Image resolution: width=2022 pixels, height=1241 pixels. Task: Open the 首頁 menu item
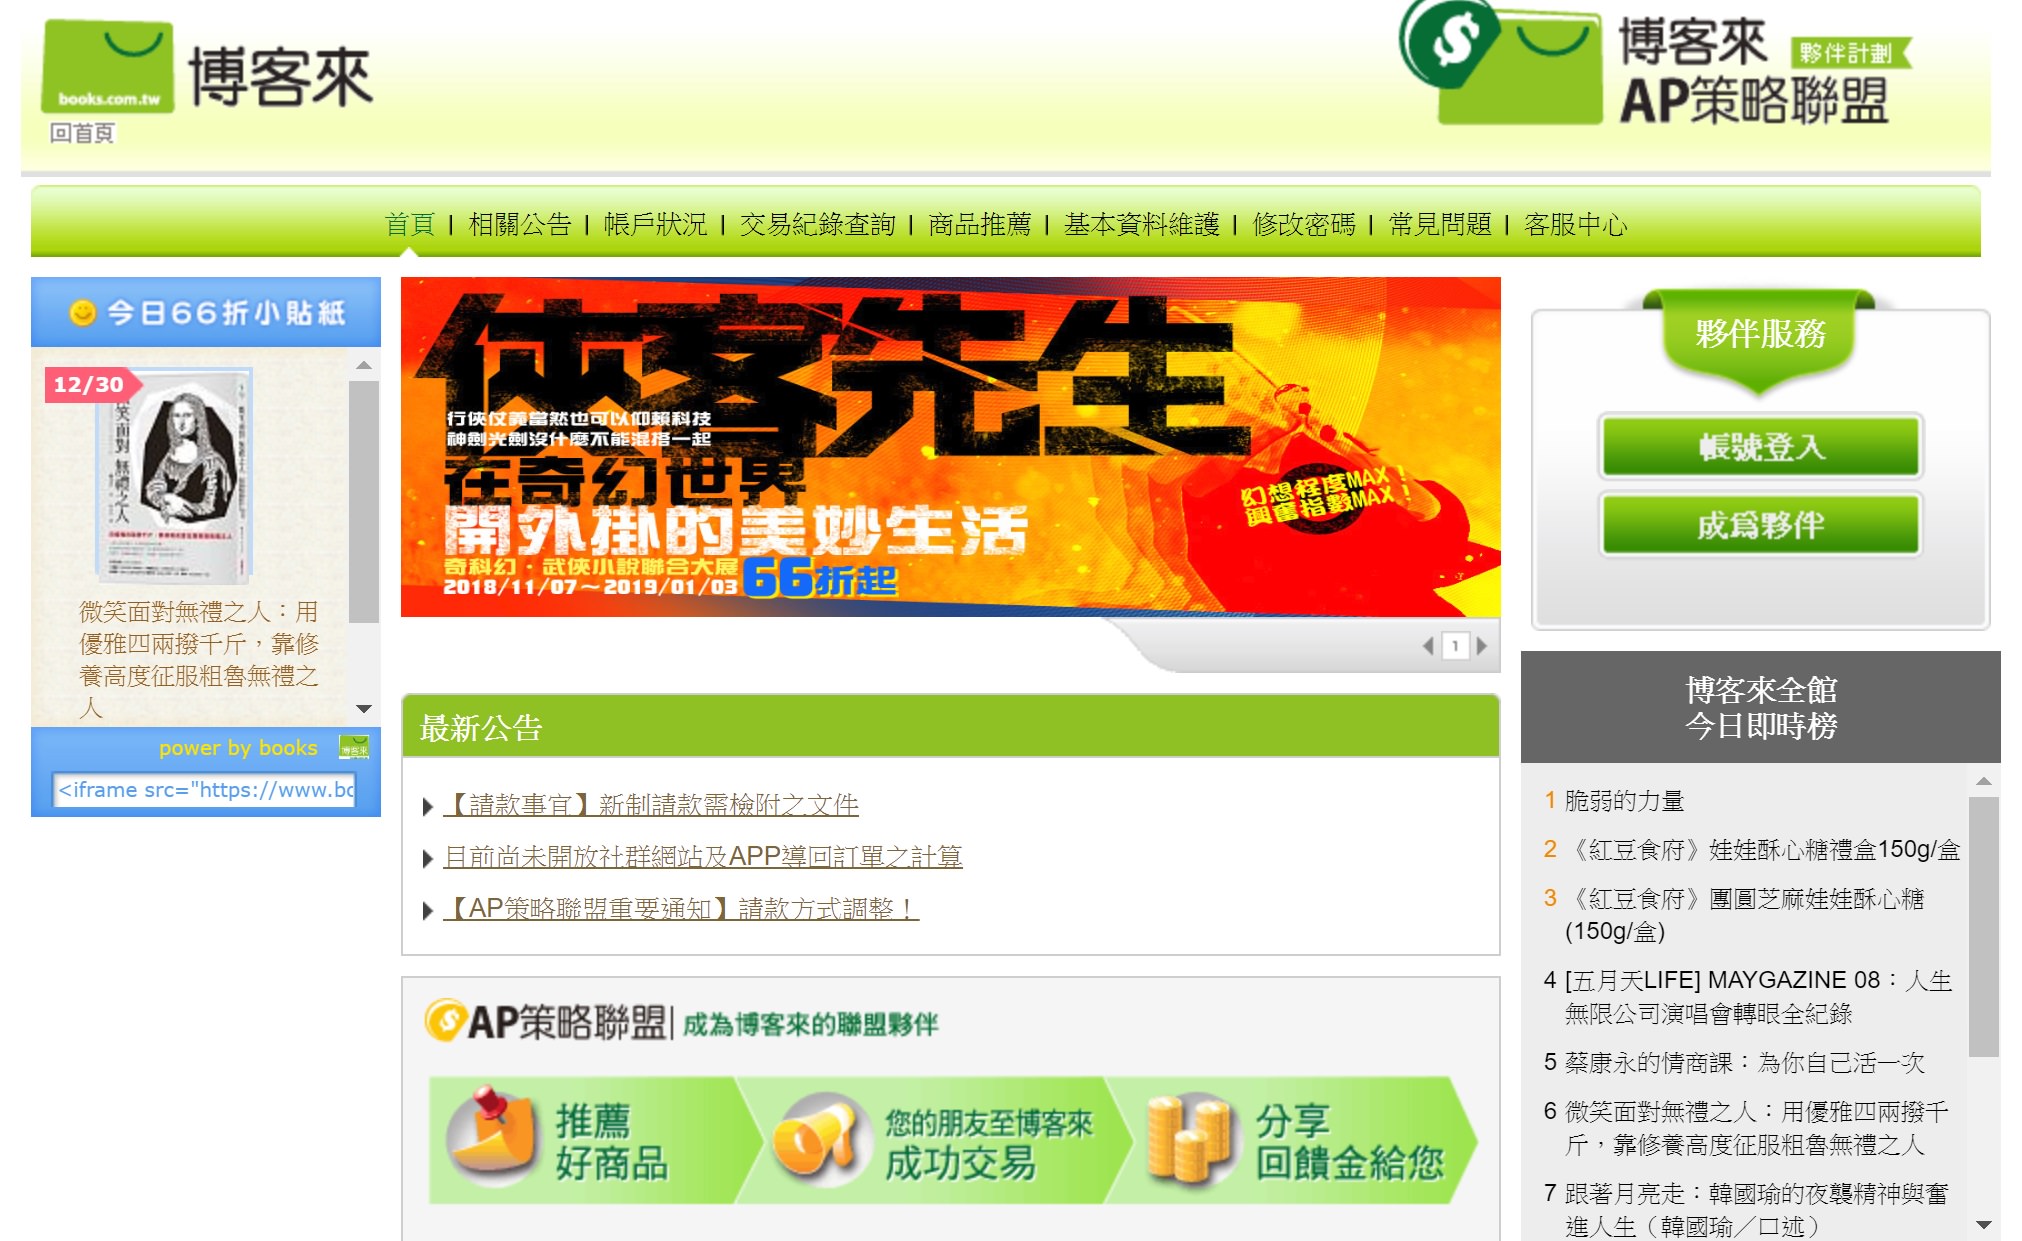[410, 224]
